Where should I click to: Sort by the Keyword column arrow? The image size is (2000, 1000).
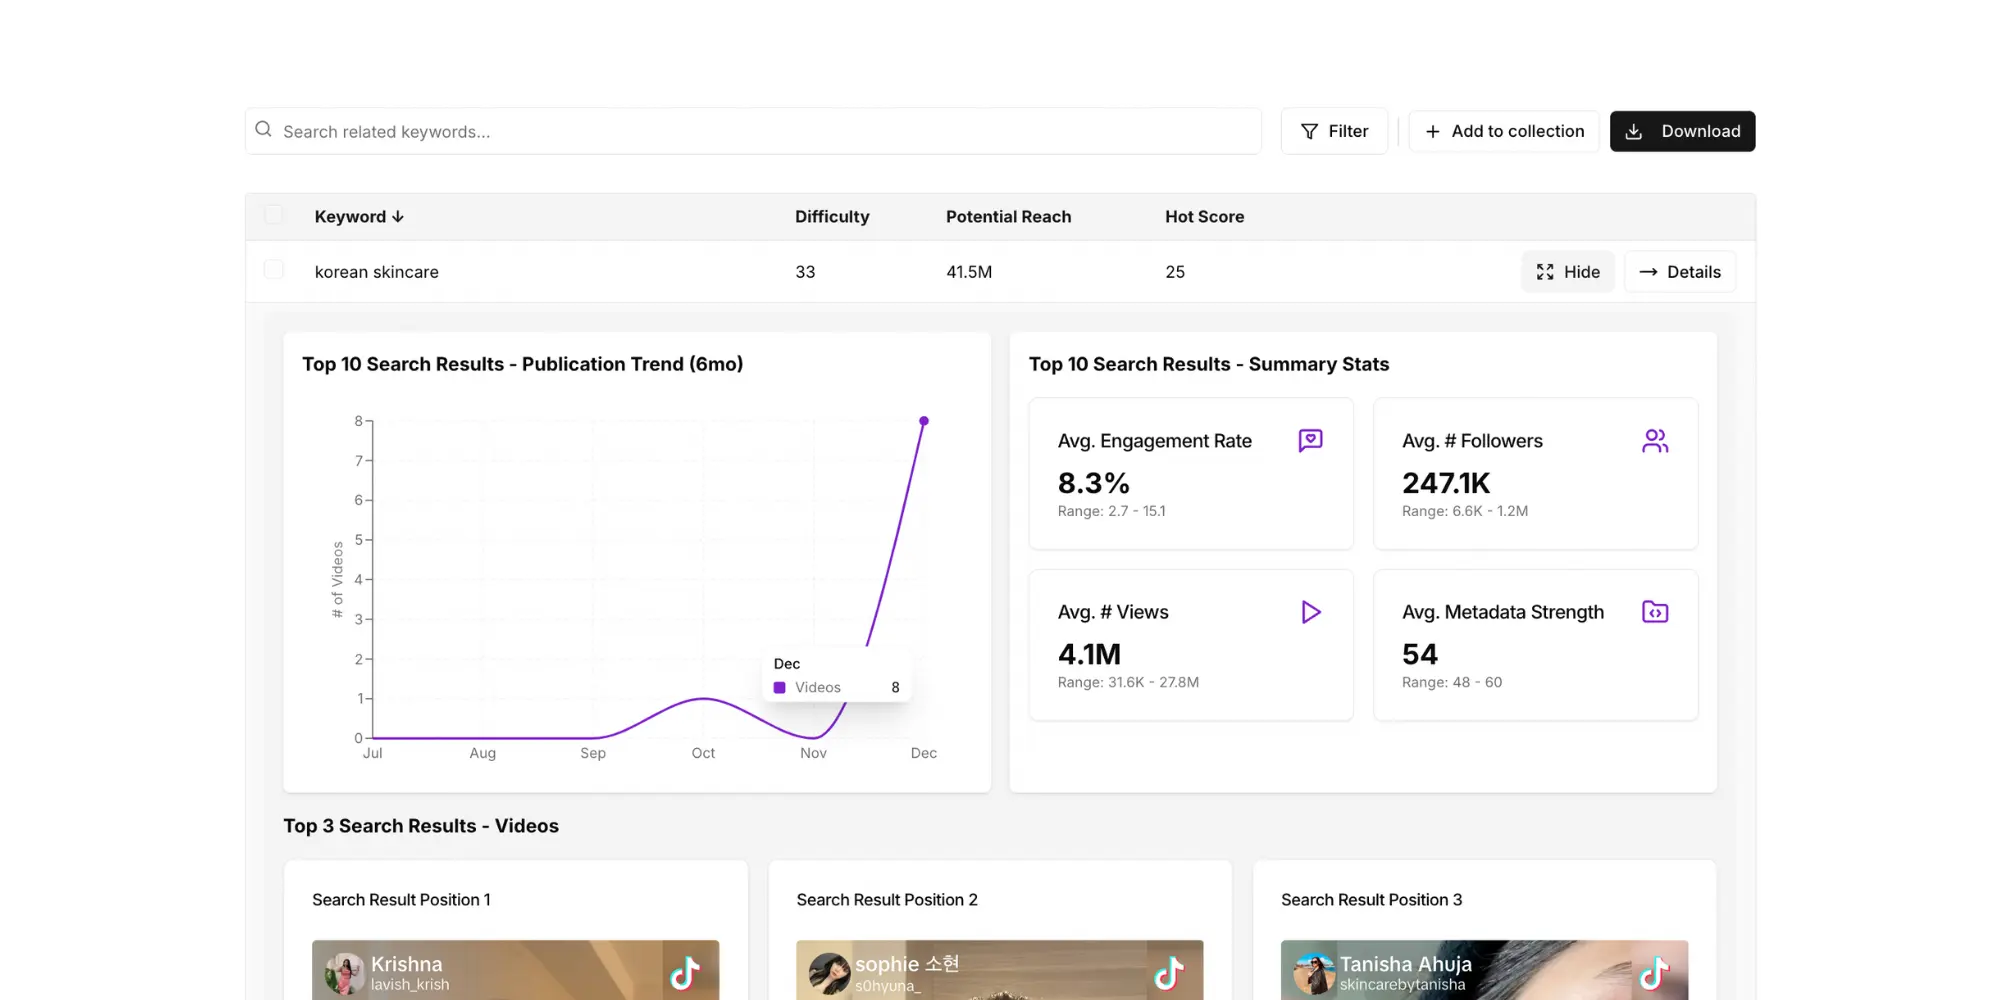(398, 217)
